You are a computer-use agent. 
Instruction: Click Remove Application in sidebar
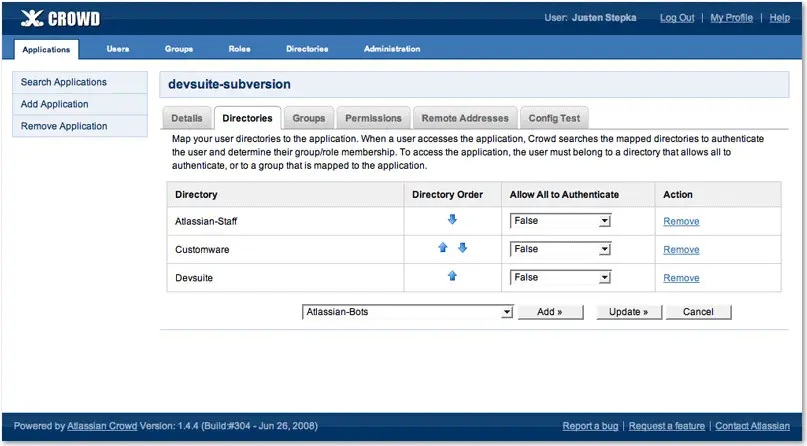[80, 126]
